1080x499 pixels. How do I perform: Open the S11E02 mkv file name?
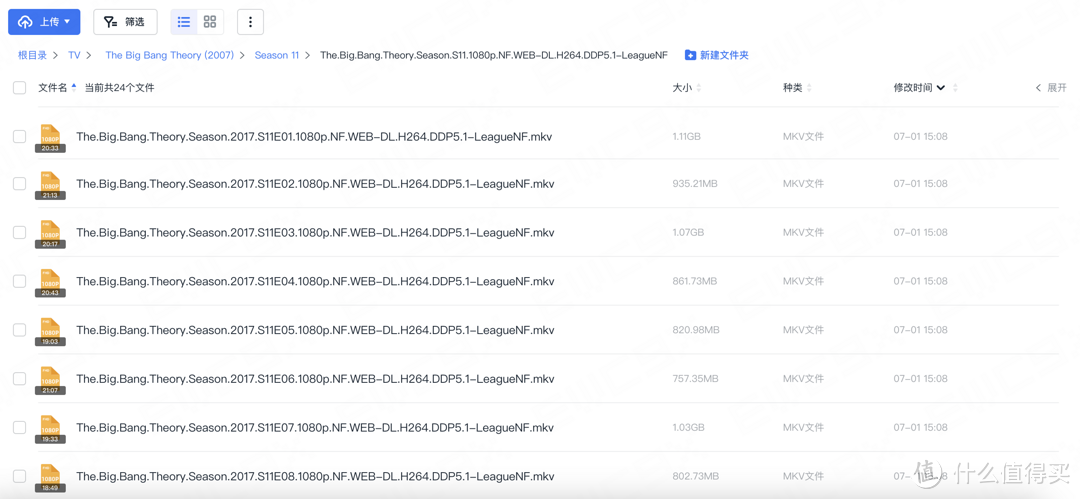click(315, 184)
